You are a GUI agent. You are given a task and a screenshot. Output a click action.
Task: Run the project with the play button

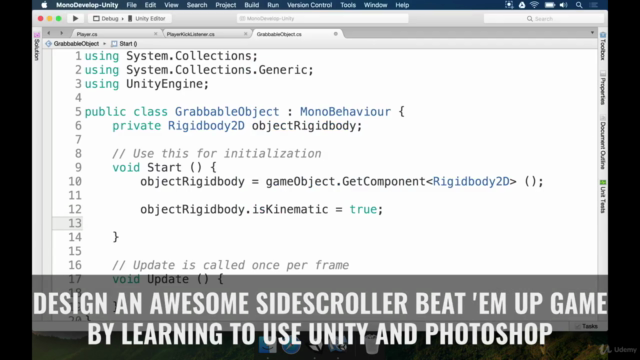tap(75, 18)
